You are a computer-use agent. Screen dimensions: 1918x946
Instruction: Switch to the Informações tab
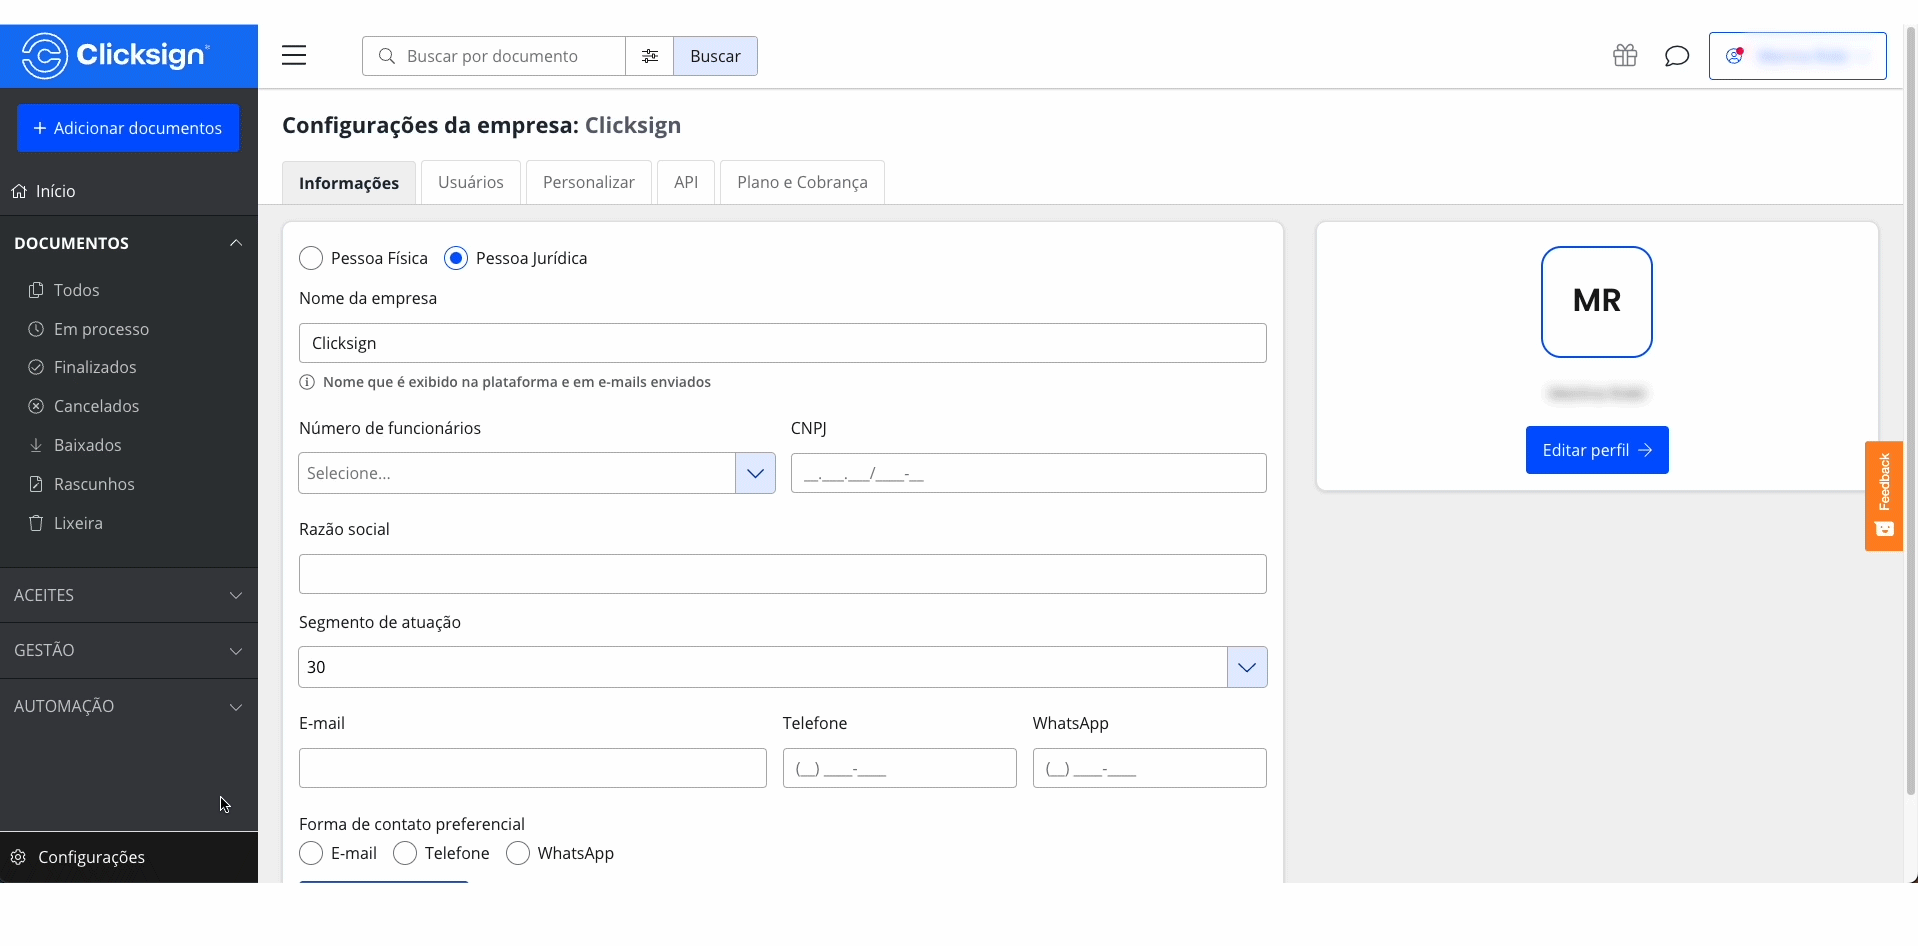tap(349, 183)
